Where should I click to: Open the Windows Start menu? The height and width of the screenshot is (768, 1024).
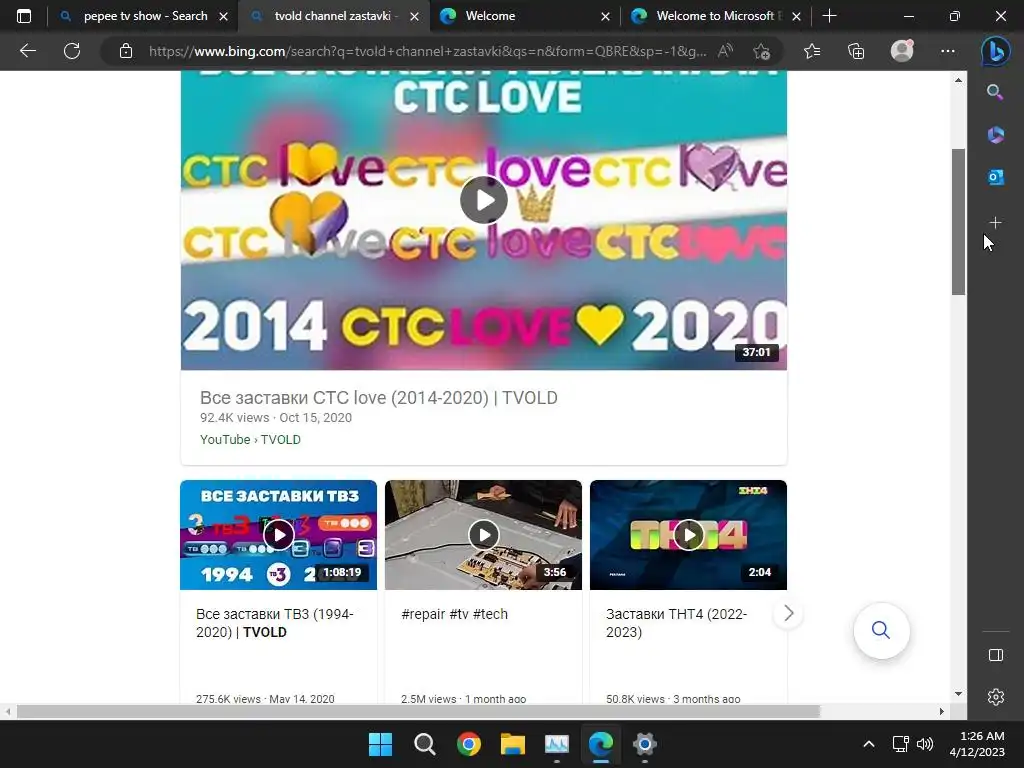[380, 744]
